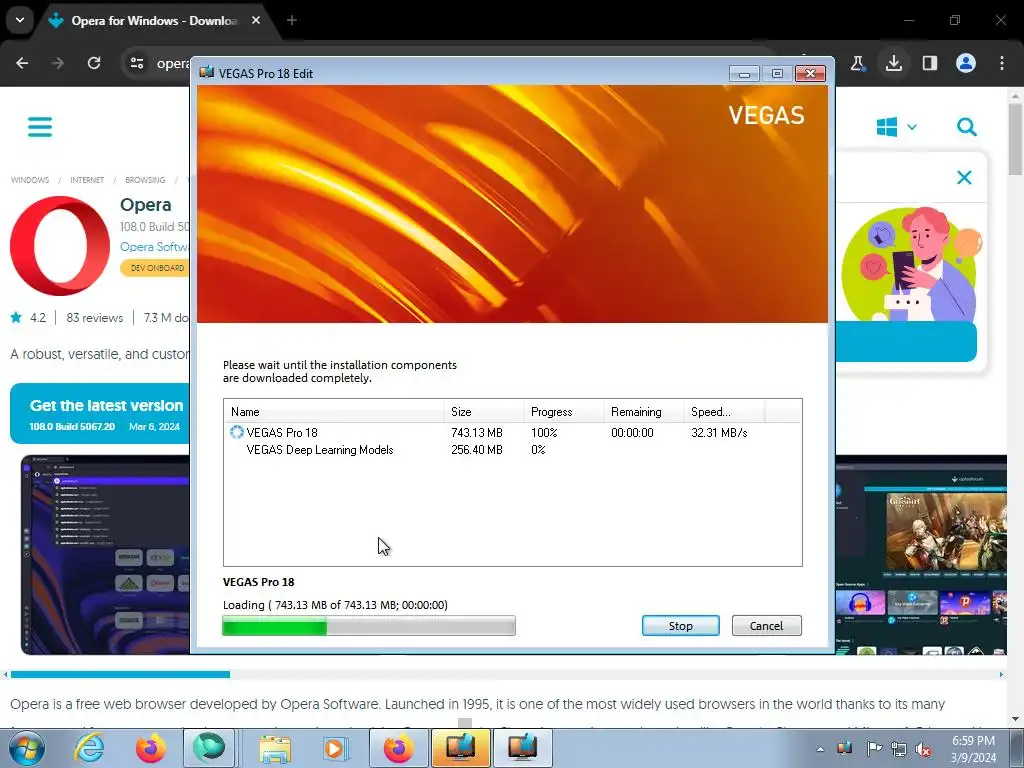Click the muted volume tray icon
The image size is (1024, 768).
[x=923, y=749]
